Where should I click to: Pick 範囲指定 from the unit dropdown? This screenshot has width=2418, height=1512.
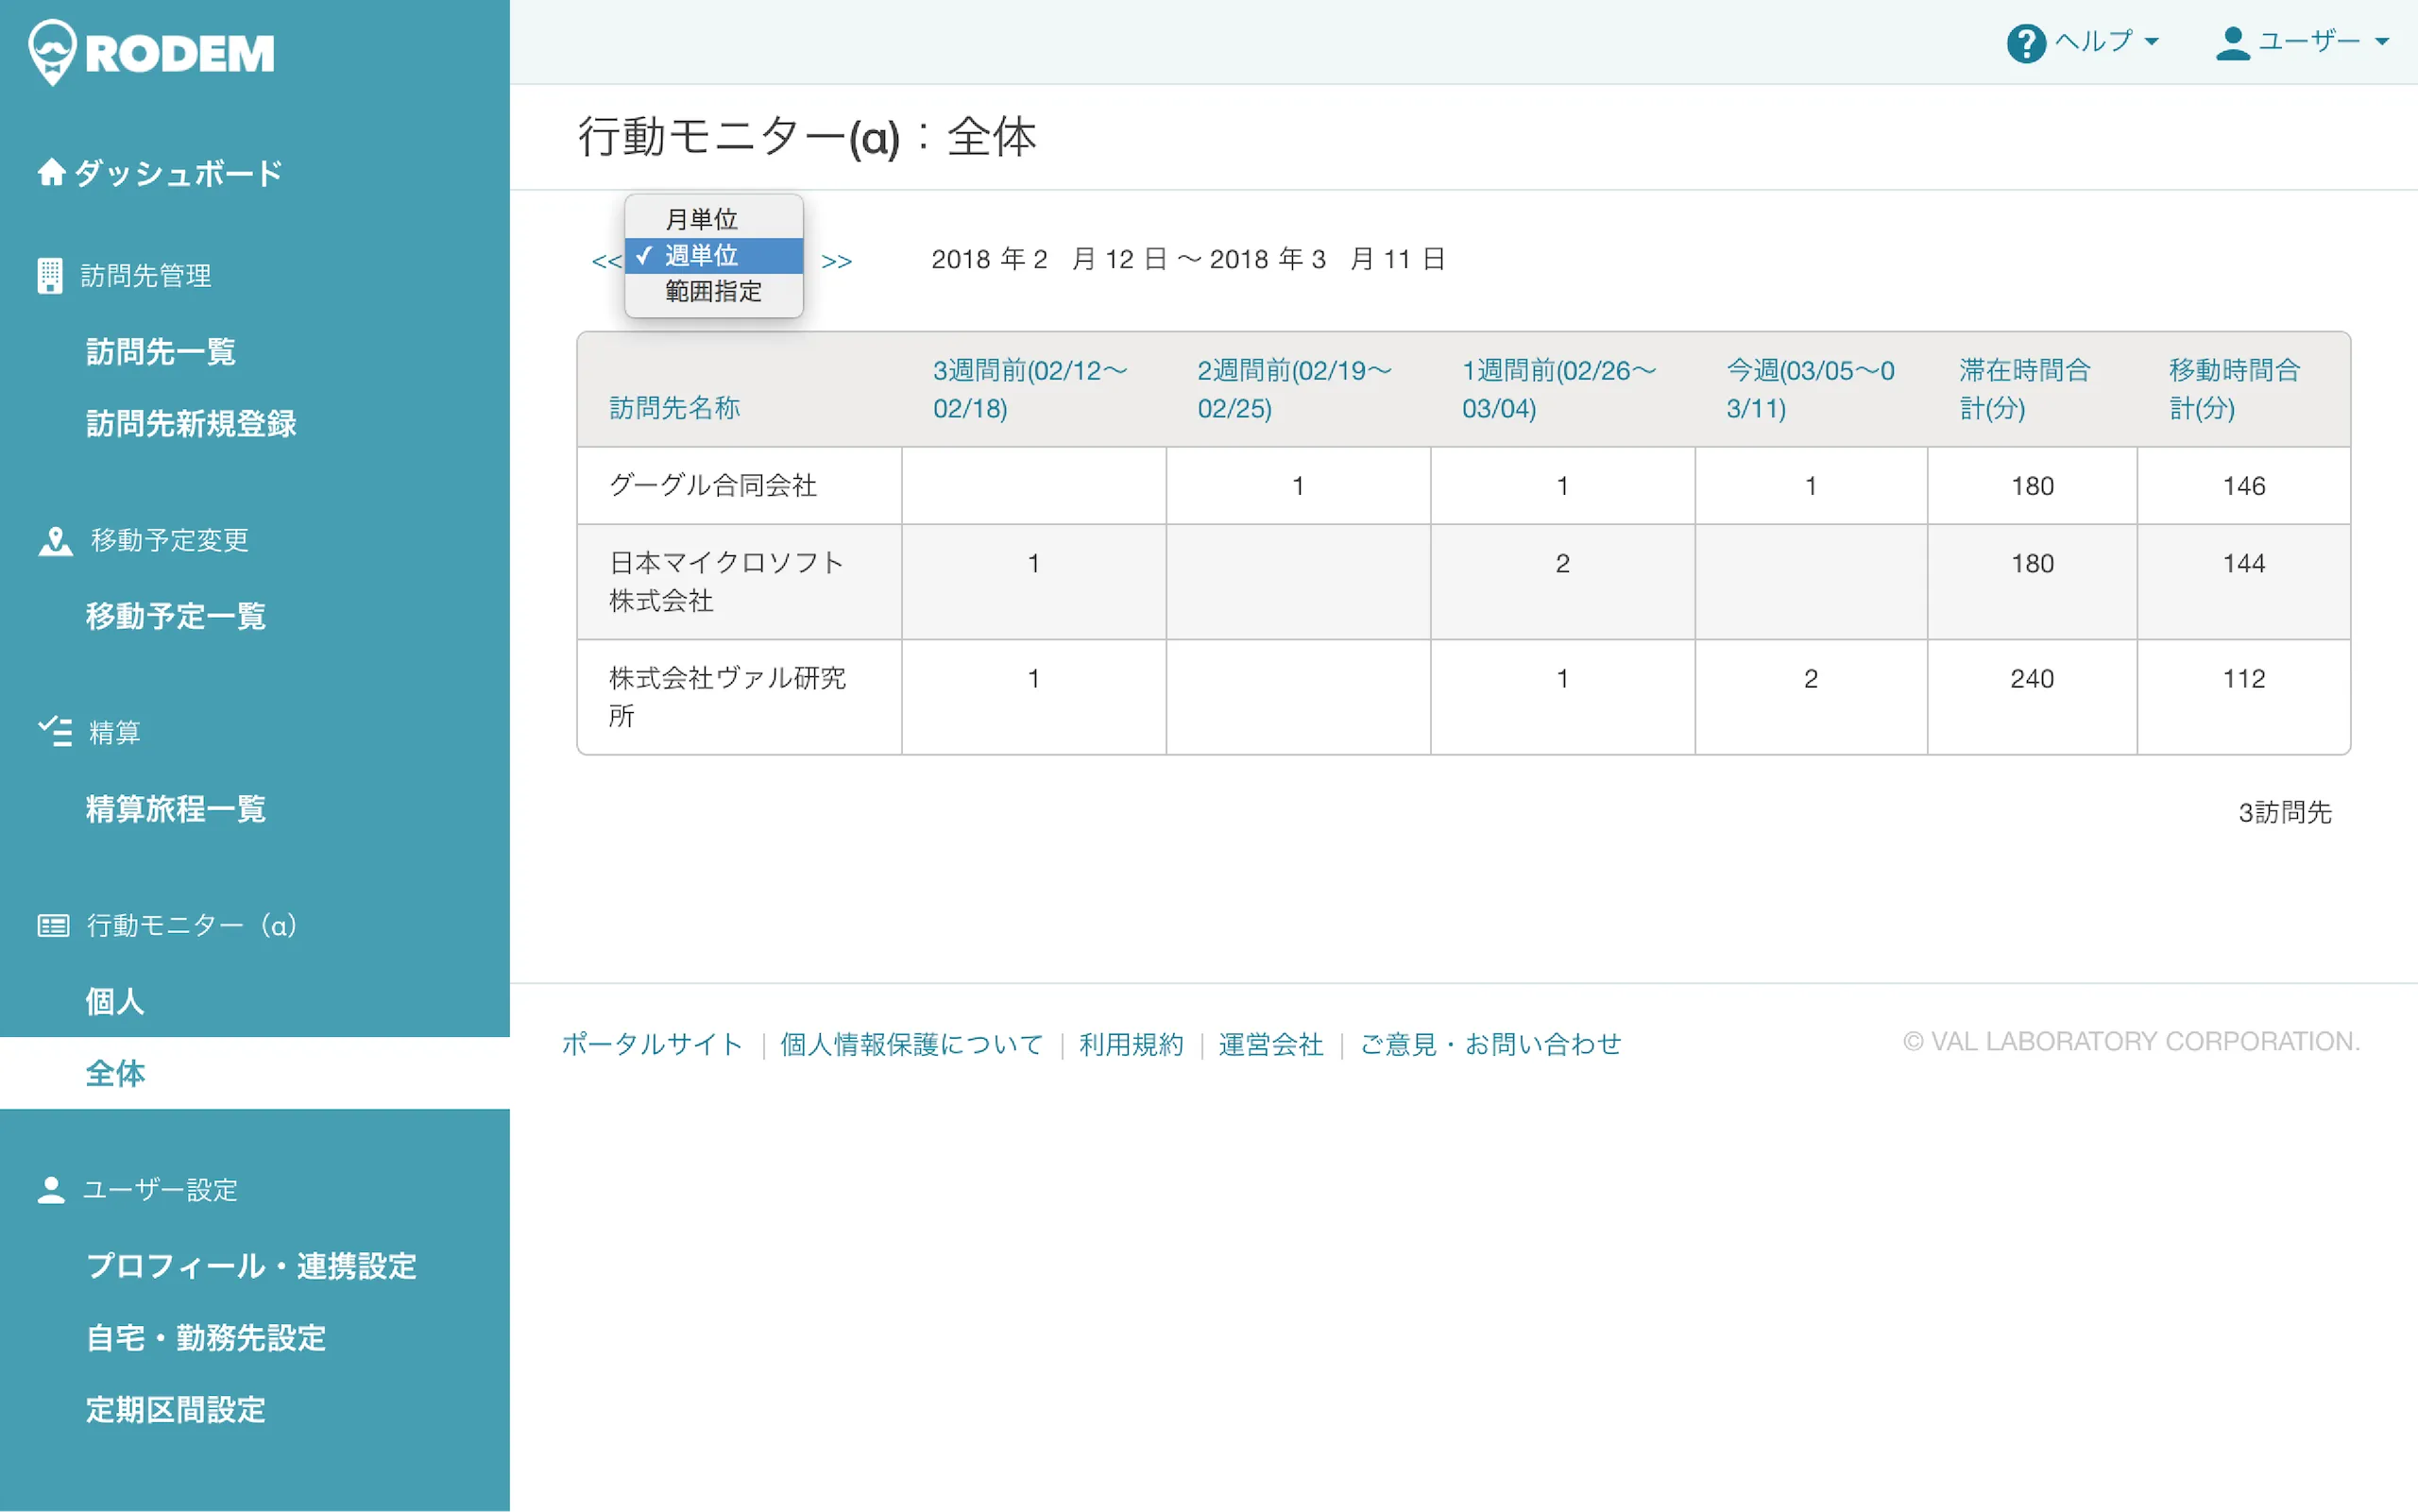point(713,291)
